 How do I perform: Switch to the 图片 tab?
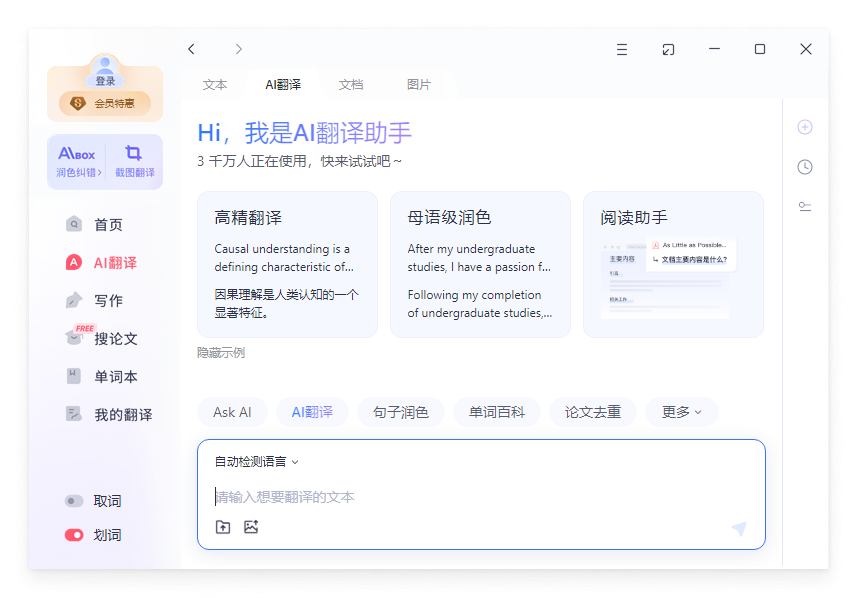[420, 84]
